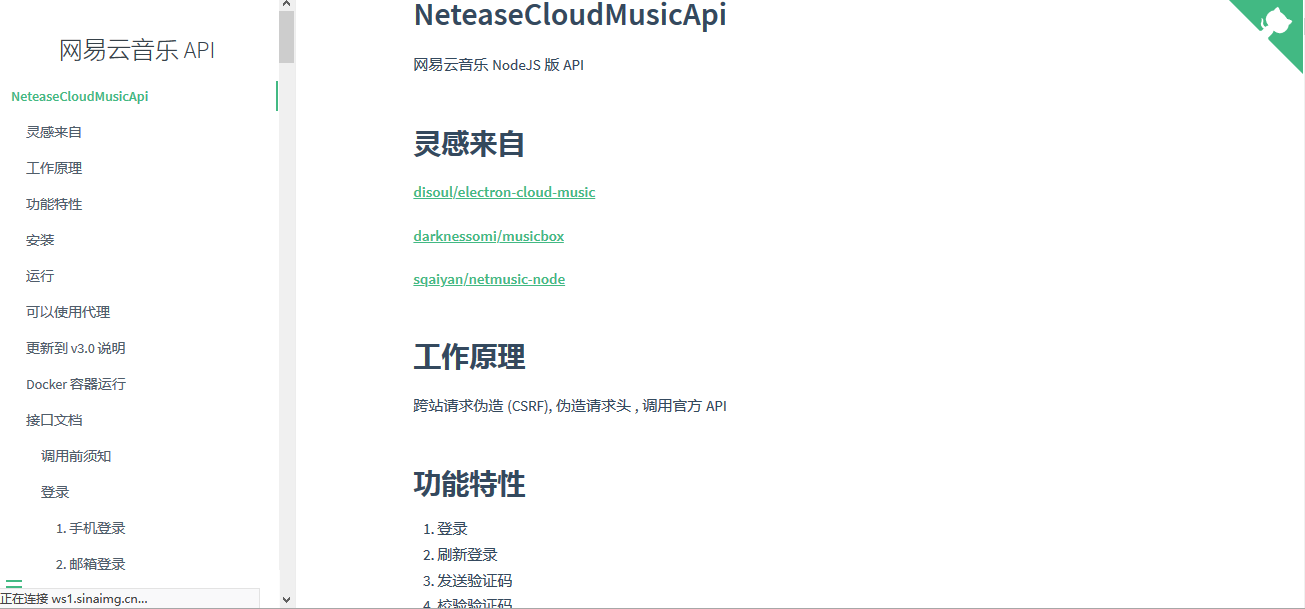Select NeteaseCloudMusicApi in the sidebar
1305x609 pixels.
tap(80, 97)
